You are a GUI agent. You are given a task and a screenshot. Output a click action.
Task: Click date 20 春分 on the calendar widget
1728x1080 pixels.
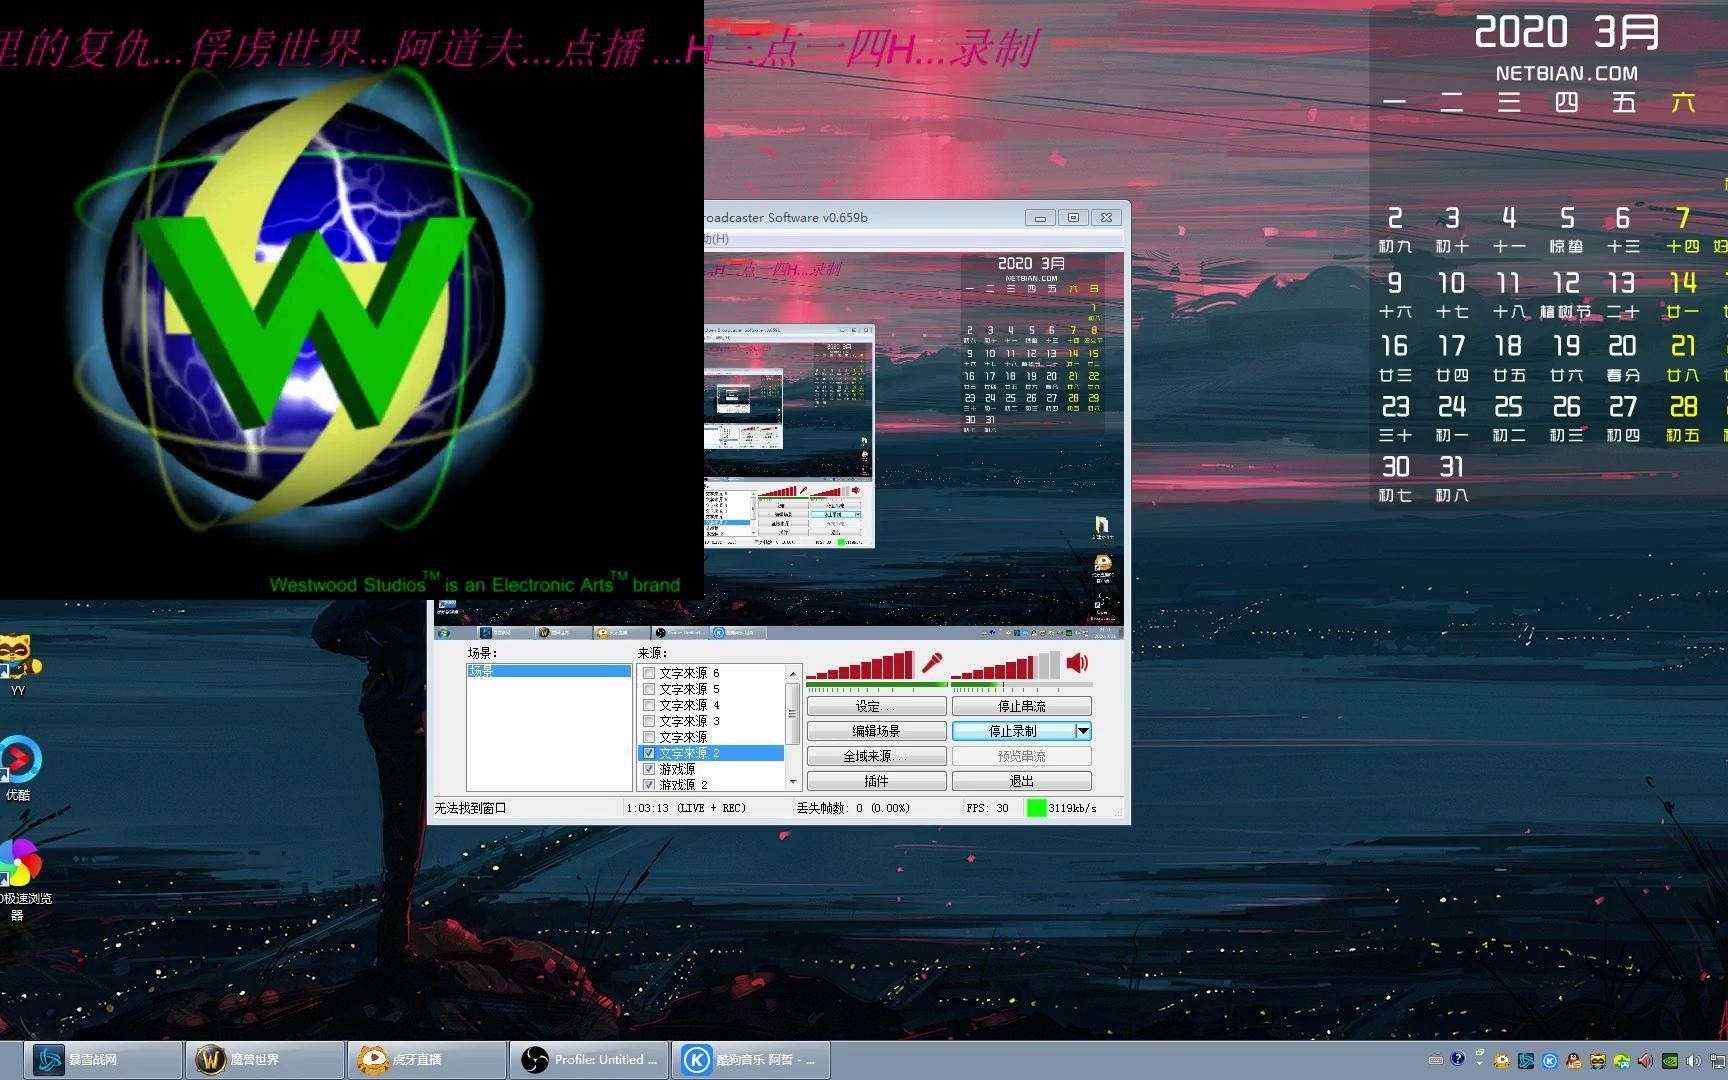click(1622, 356)
